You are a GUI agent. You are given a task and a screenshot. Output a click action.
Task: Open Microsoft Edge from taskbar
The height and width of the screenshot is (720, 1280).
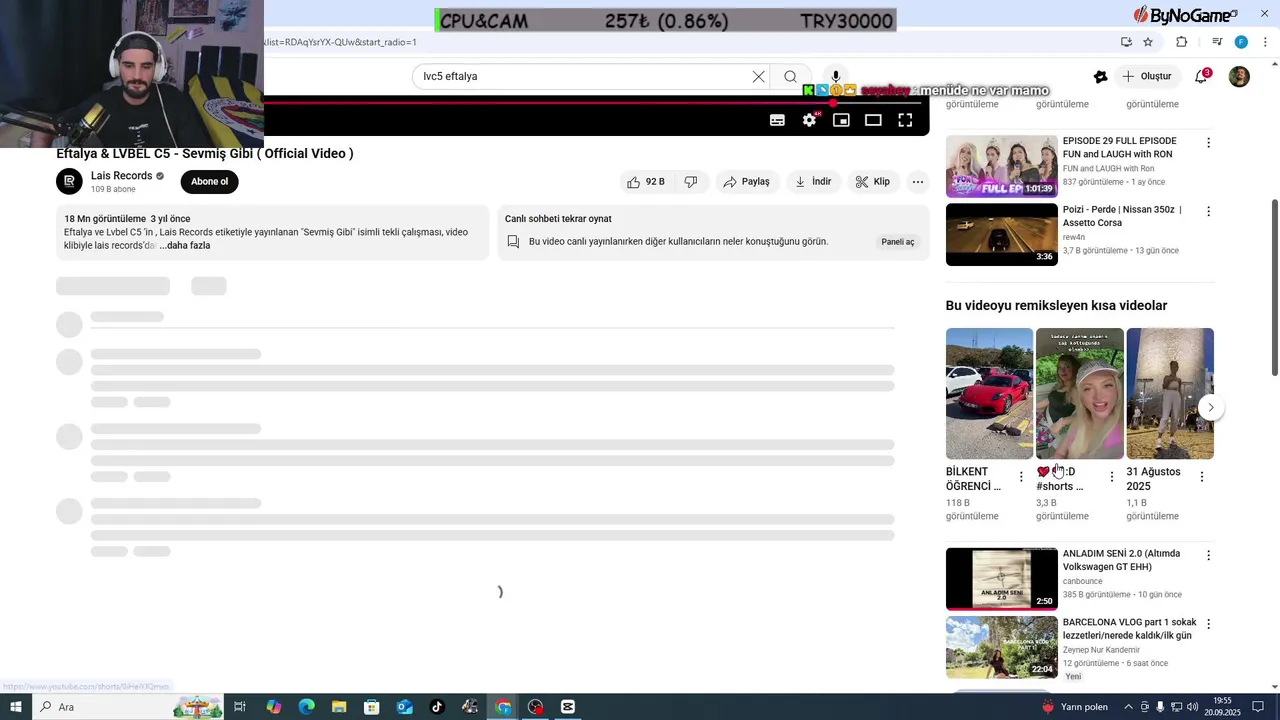coord(306,707)
